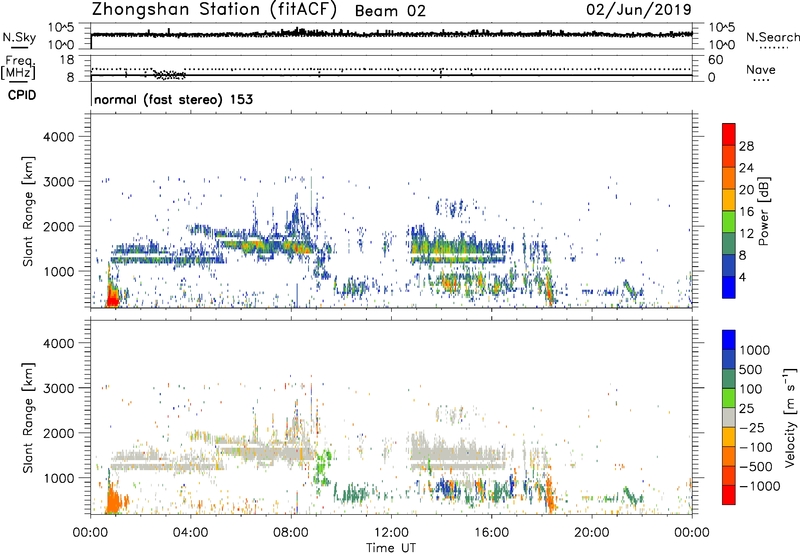Click the orange echo patch near 01:00 in Velocity panel
The height and width of the screenshot is (554, 800).
point(115,500)
